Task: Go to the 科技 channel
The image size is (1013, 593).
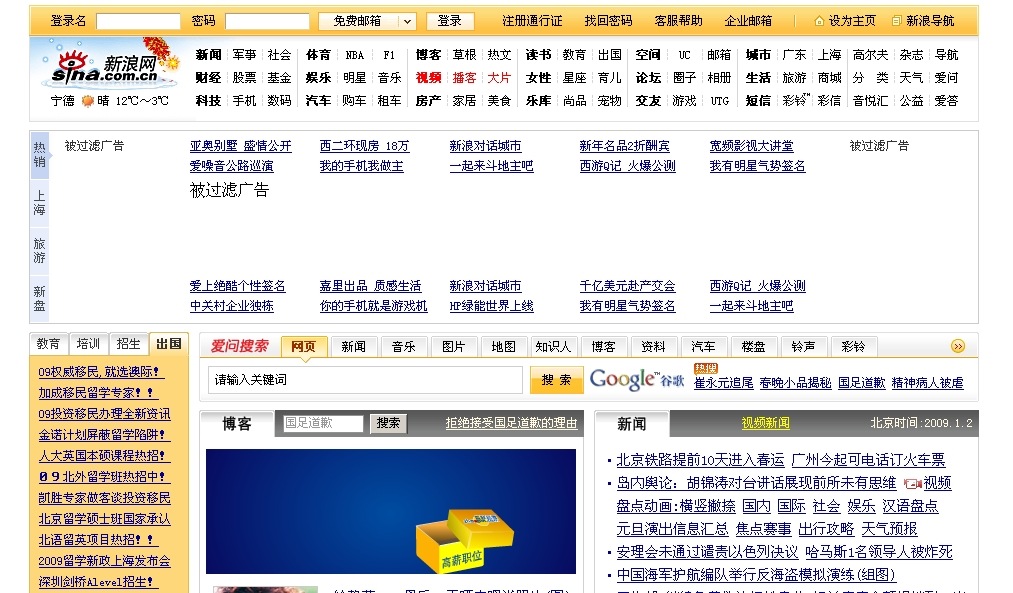Action: coord(208,101)
